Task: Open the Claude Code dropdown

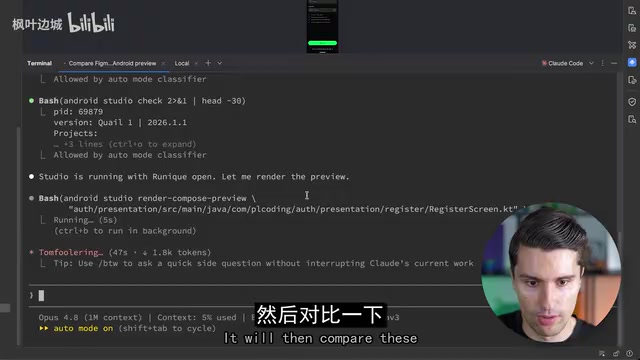Action: 565,63
